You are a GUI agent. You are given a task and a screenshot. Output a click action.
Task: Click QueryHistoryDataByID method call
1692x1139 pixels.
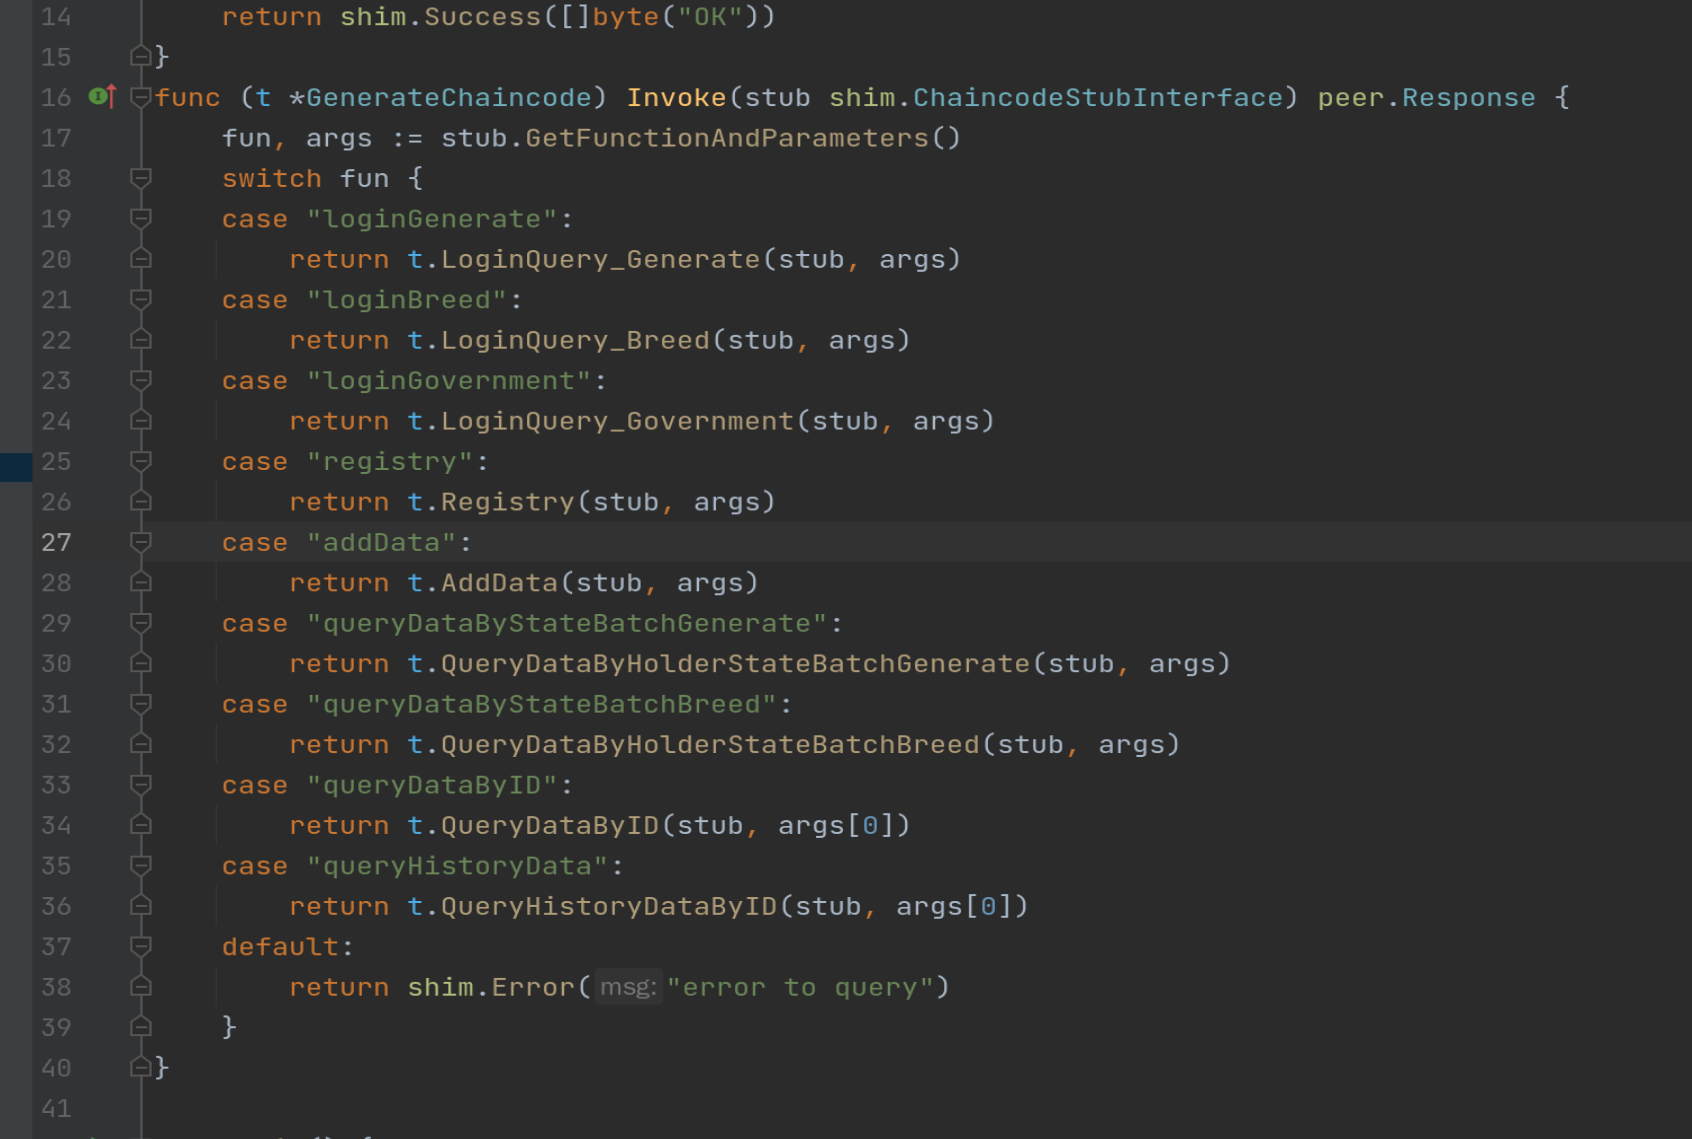[x=609, y=907]
